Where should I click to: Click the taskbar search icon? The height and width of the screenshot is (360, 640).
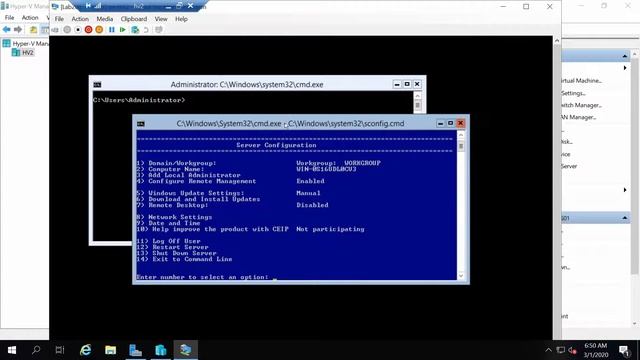pyautogui.click(x=36, y=350)
